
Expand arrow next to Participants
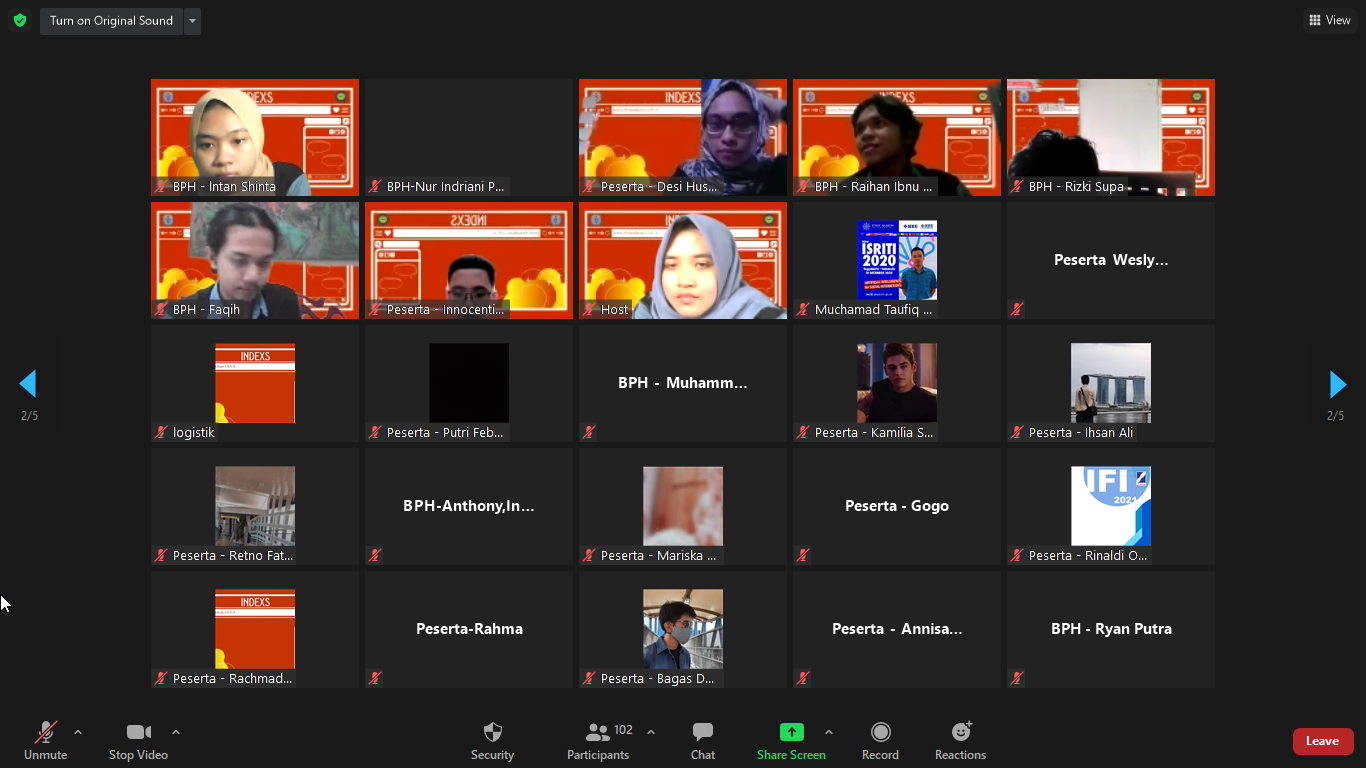(651, 732)
